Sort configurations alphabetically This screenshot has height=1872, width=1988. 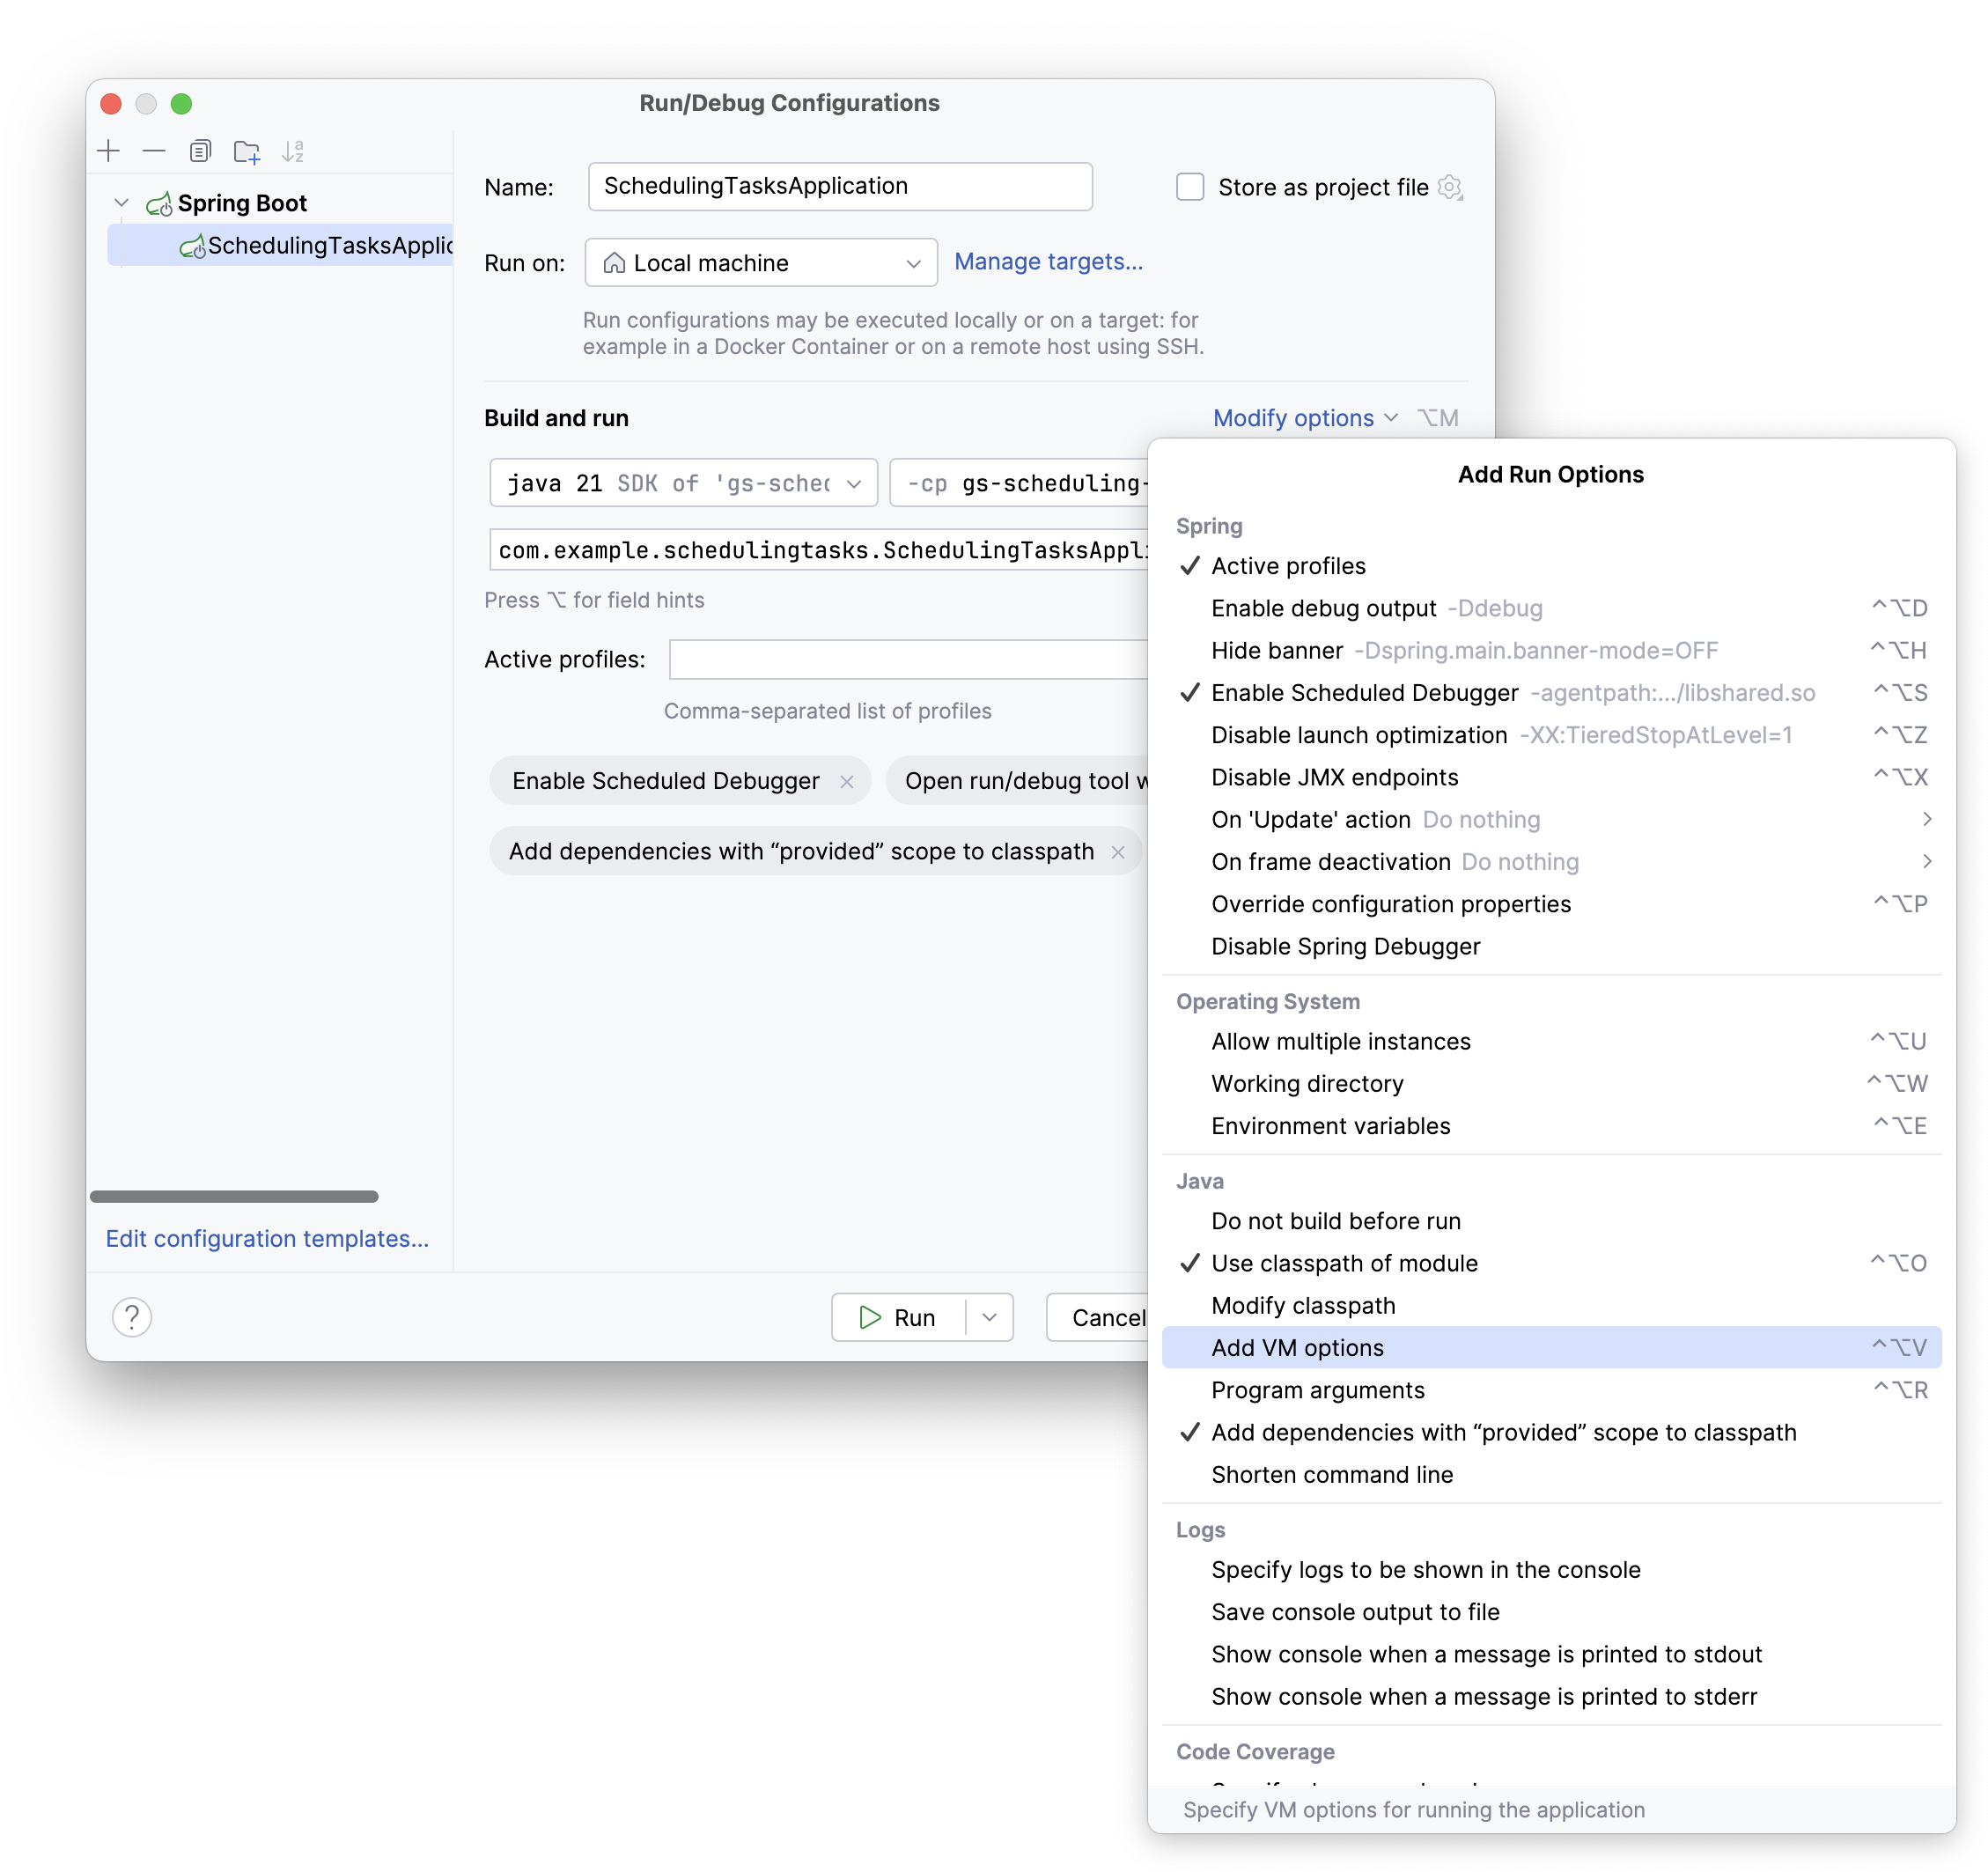click(x=295, y=151)
